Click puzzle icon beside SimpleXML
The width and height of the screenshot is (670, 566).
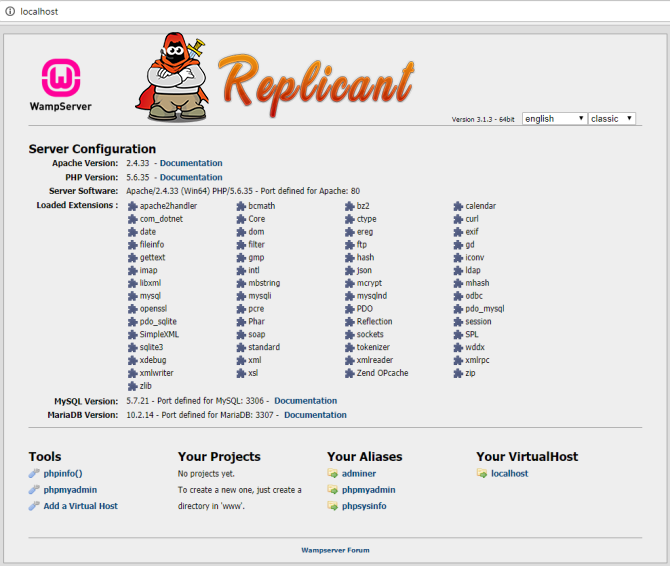[x=132, y=334]
